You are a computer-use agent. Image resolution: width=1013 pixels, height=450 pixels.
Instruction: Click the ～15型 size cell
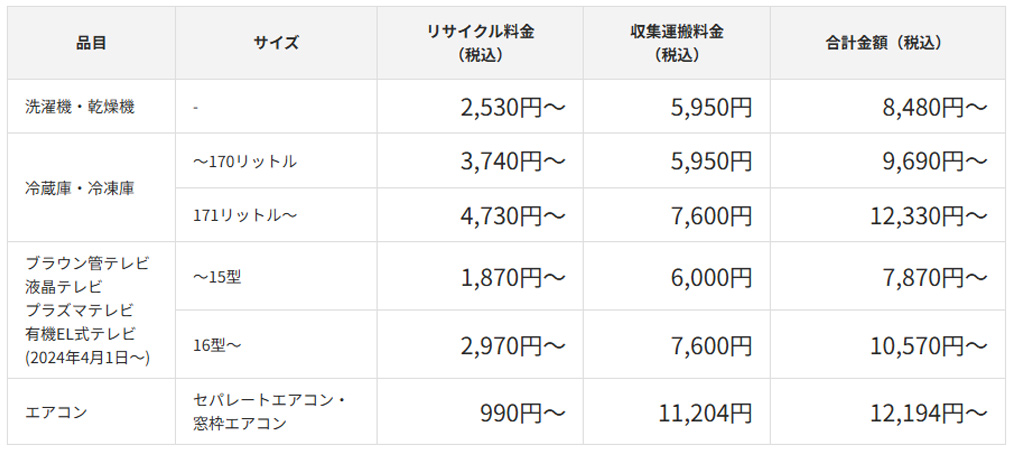coord(217,277)
